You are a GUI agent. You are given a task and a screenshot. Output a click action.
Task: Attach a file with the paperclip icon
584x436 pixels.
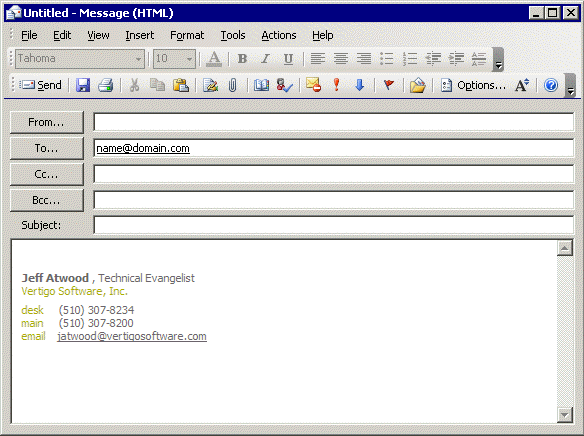click(232, 85)
